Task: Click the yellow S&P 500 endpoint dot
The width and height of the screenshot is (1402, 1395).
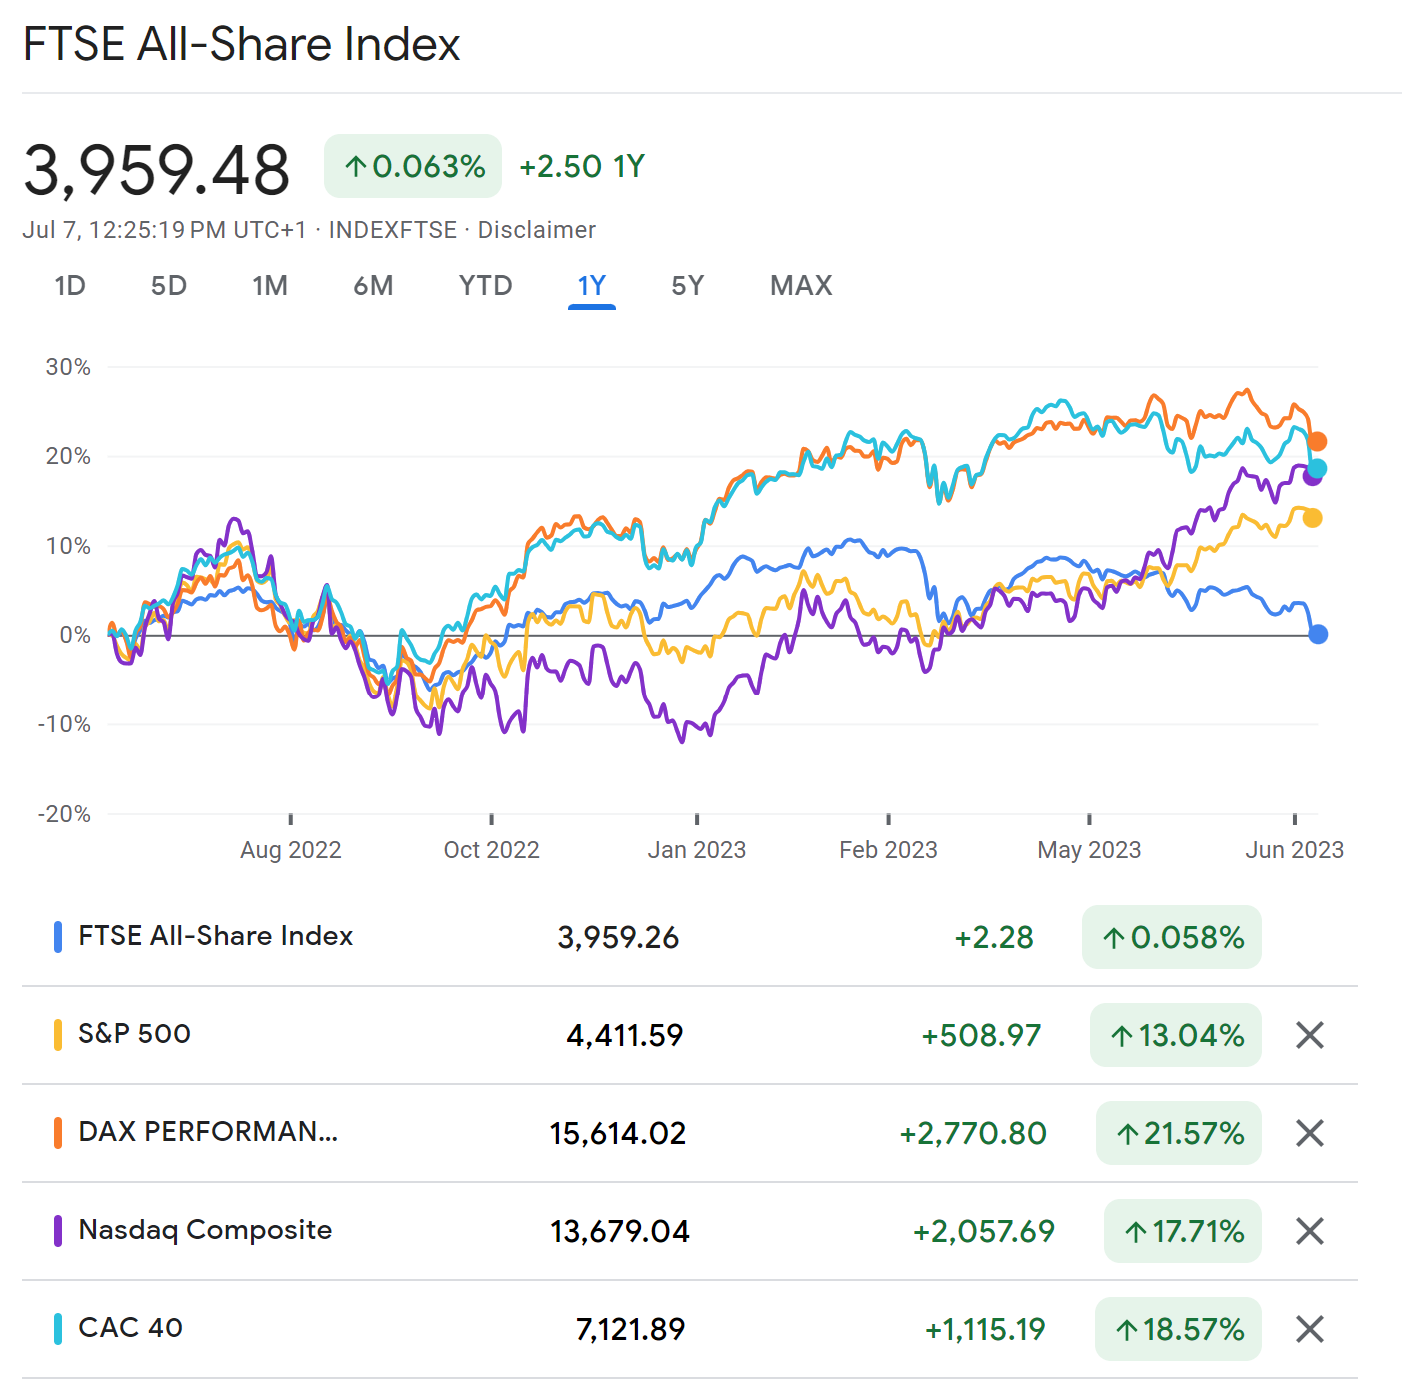Action: [1313, 518]
